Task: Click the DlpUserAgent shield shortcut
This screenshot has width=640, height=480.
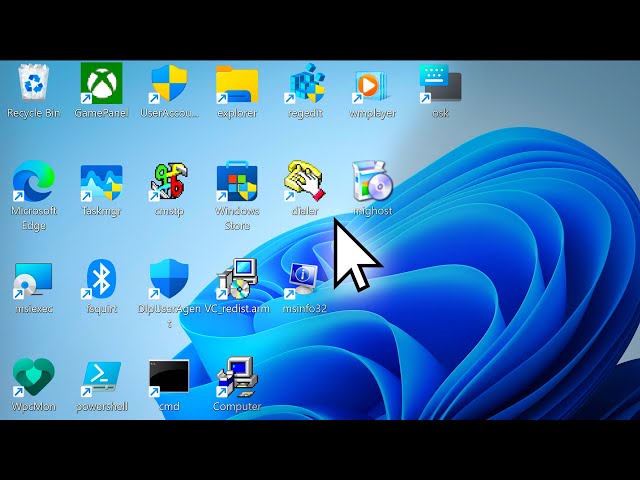Action: 169,279
